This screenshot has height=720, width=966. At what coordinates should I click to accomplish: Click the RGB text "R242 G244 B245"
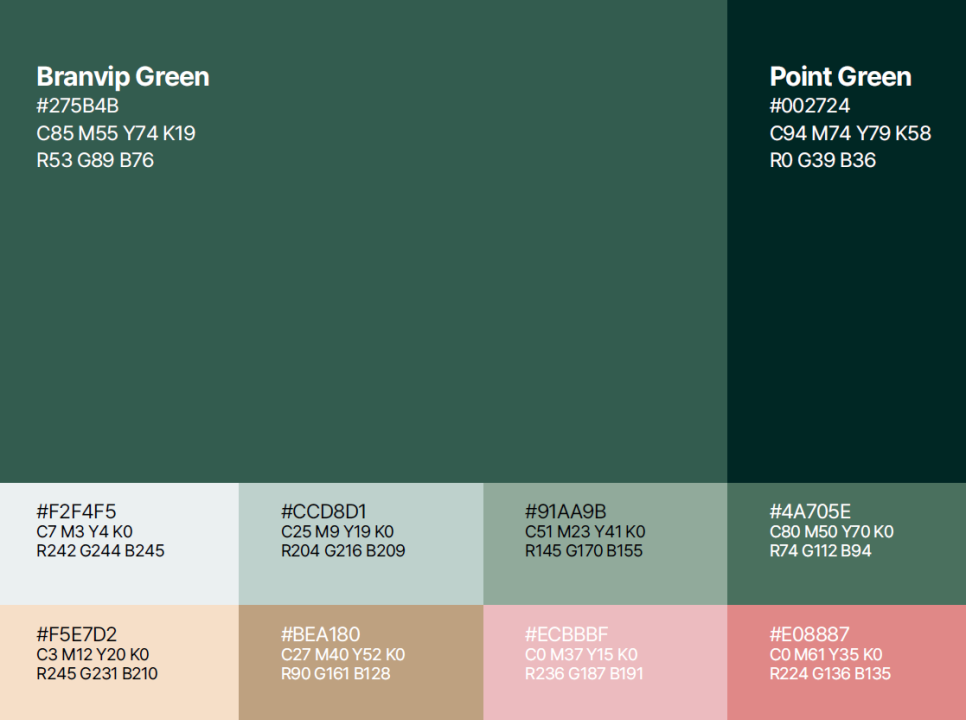[x=100, y=551]
